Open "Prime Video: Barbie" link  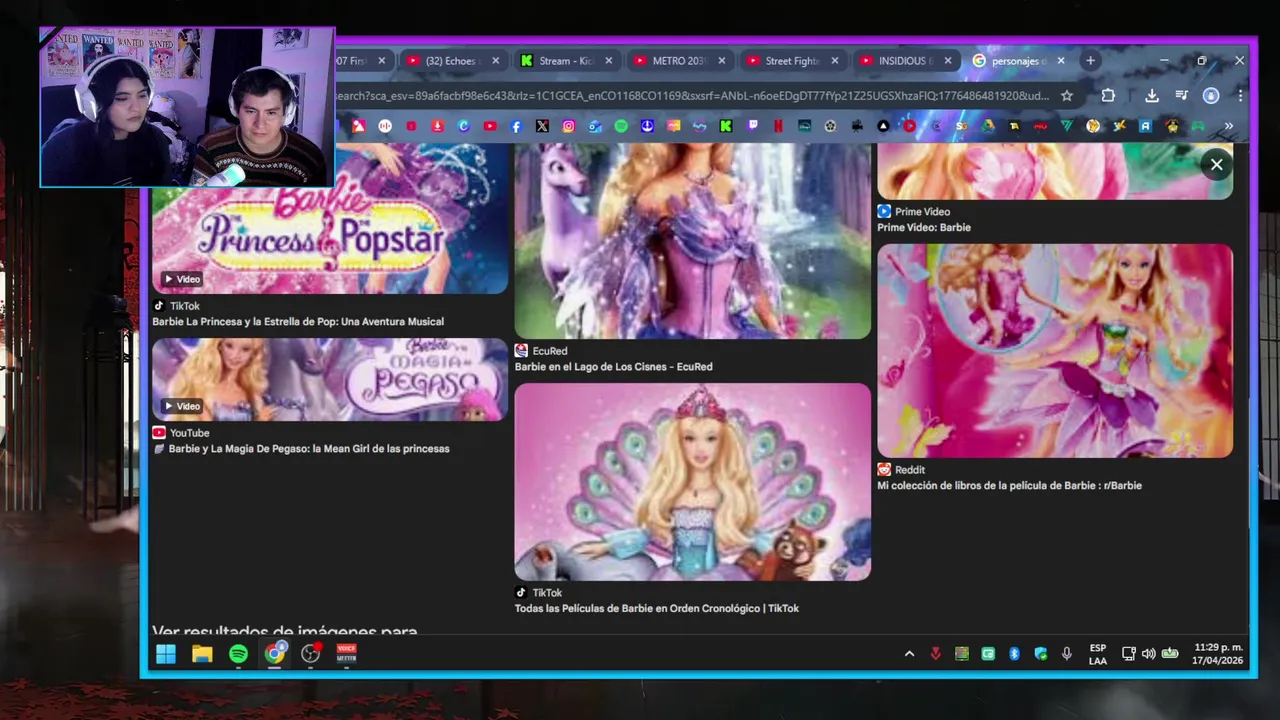(924, 228)
